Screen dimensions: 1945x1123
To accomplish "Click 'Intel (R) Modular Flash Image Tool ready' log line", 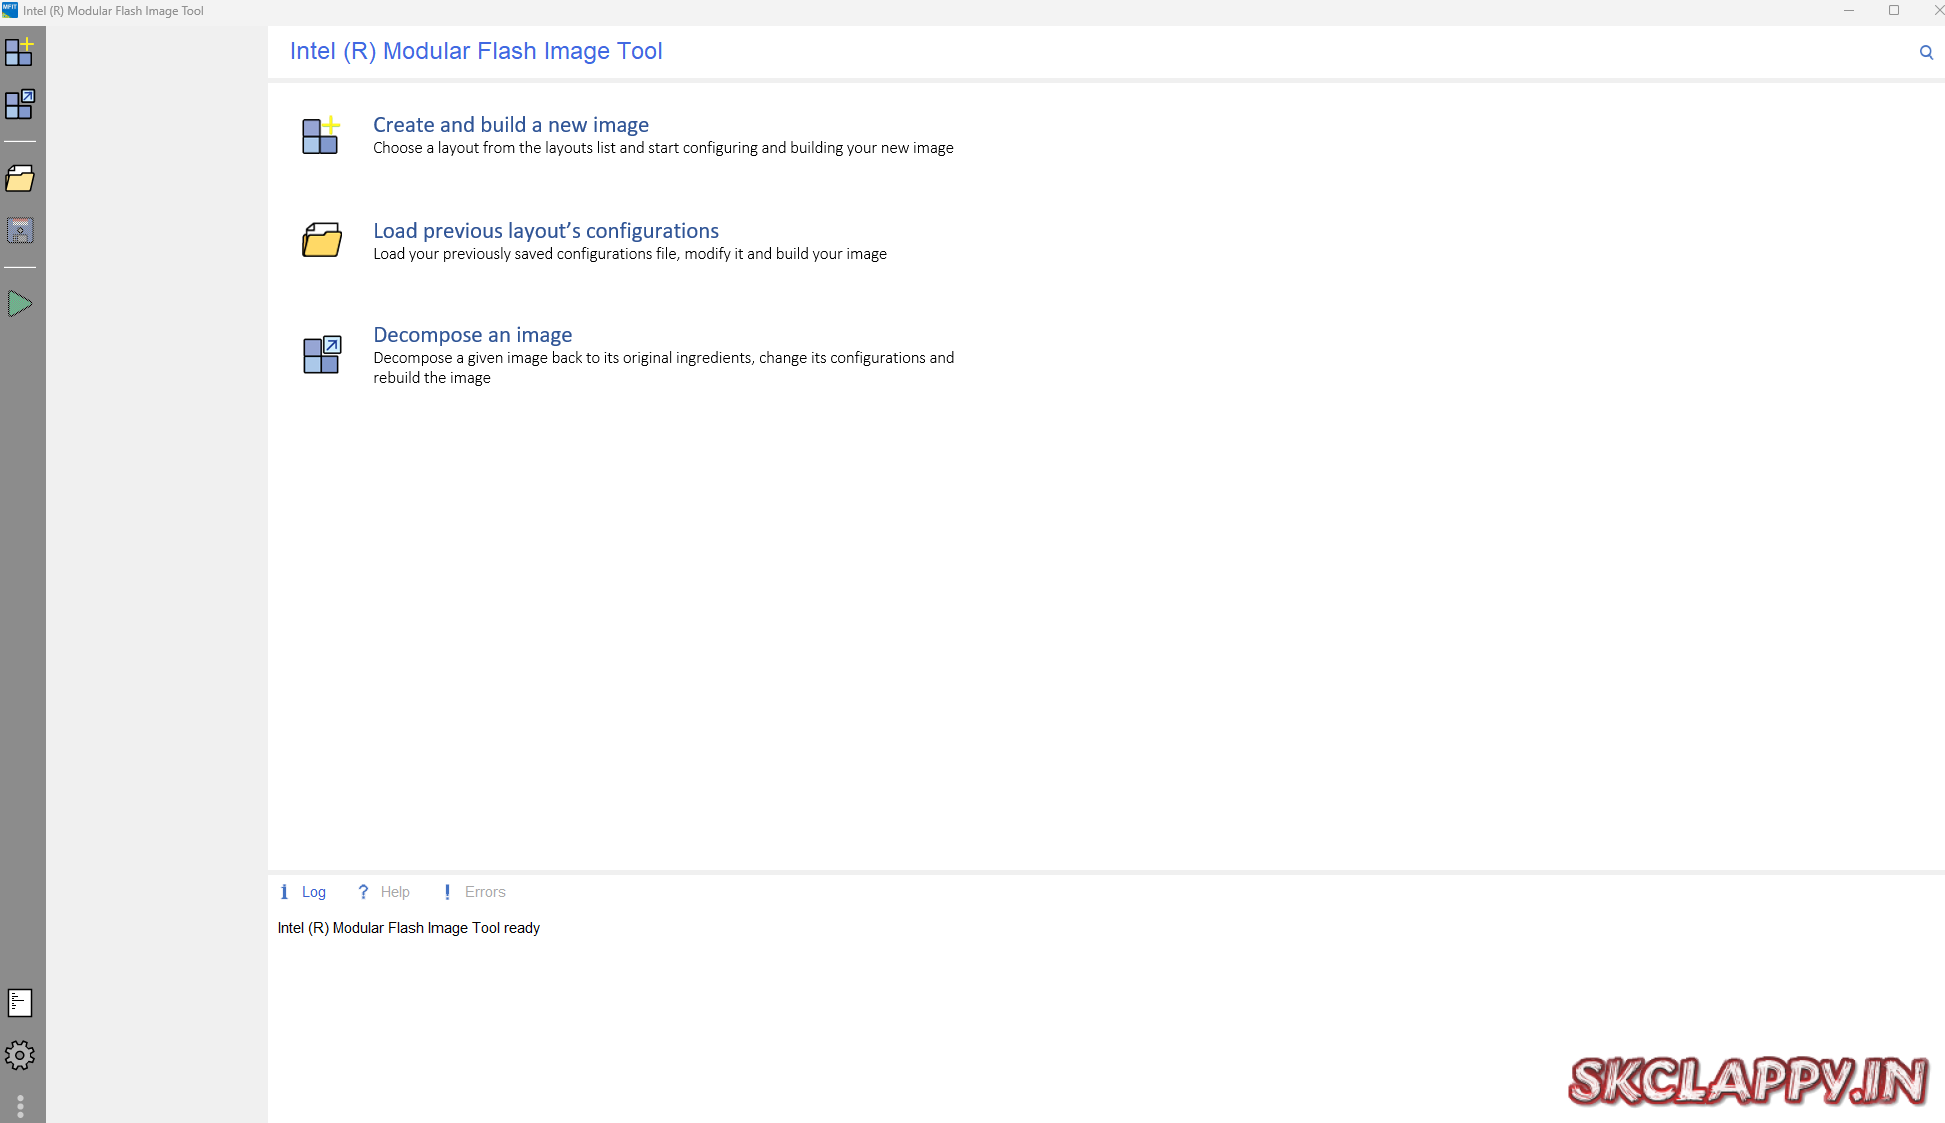I will coord(409,928).
